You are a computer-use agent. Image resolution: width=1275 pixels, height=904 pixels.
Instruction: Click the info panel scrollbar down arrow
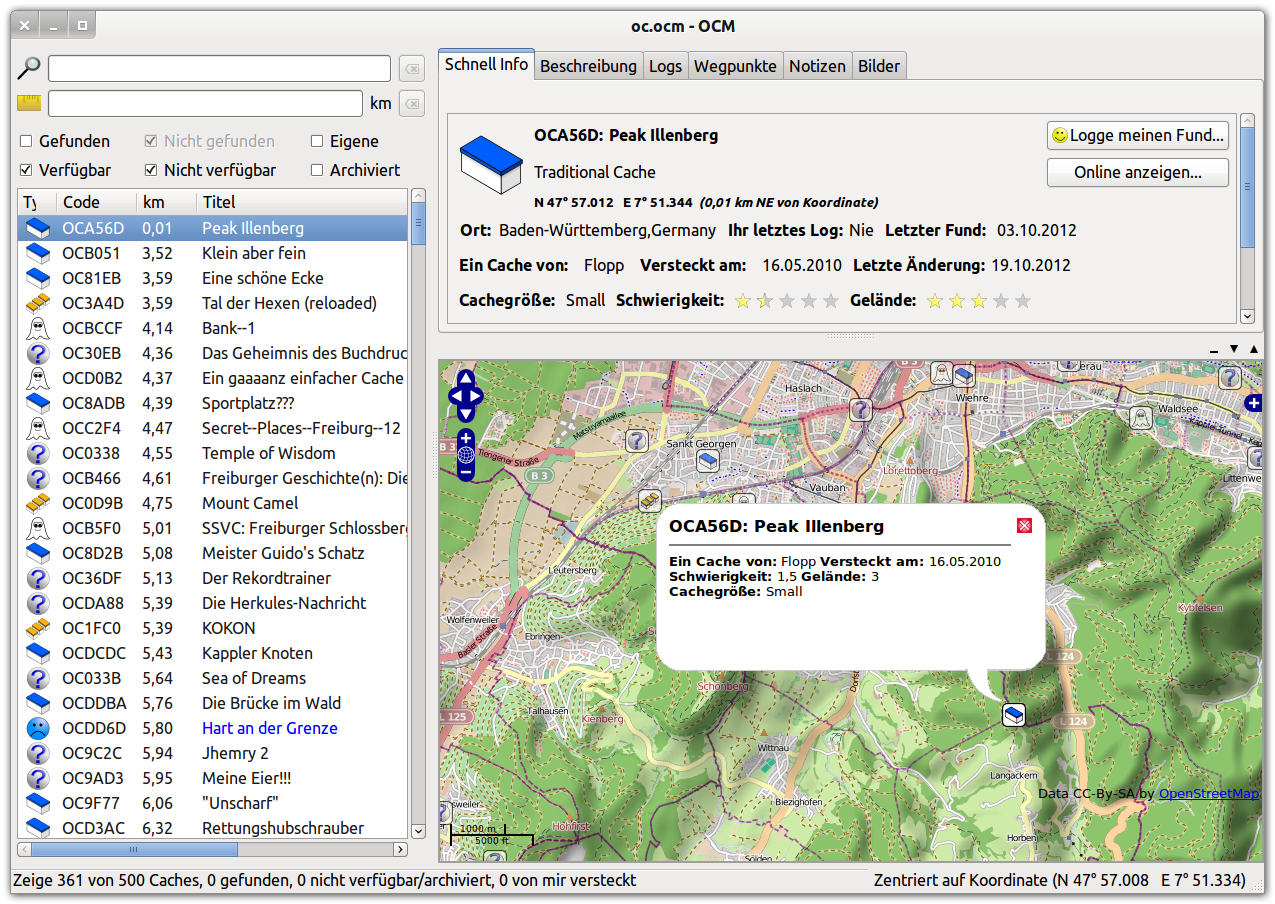[1247, 316]
